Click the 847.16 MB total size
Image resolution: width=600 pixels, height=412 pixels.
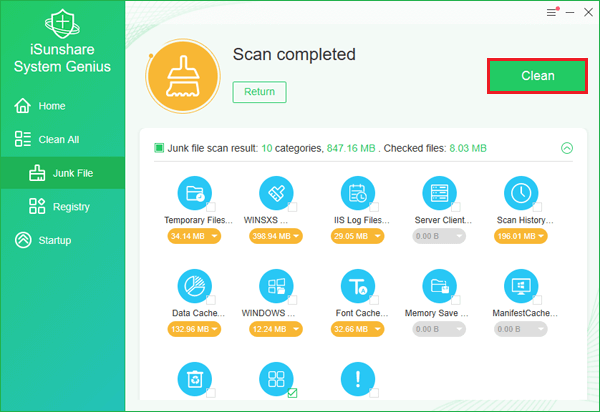[351, 148]
